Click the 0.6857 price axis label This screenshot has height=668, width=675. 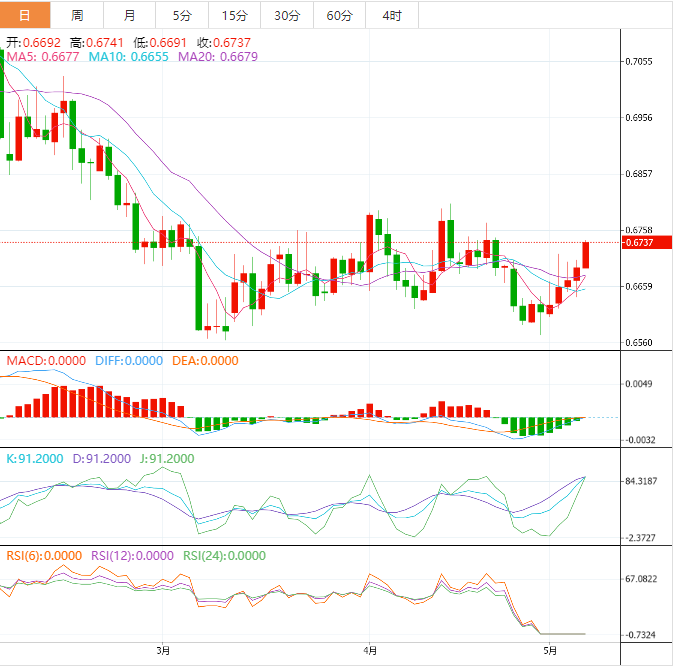(639, 174)
